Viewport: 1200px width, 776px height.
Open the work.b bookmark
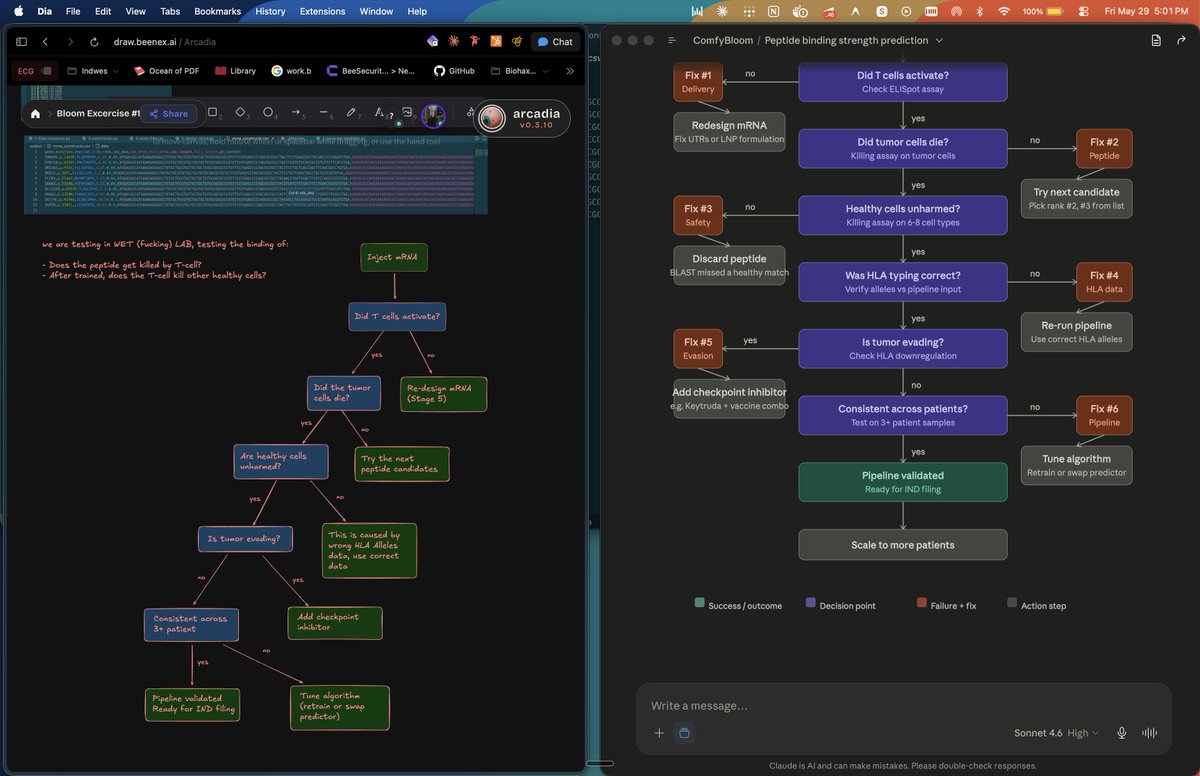[291, 71]
